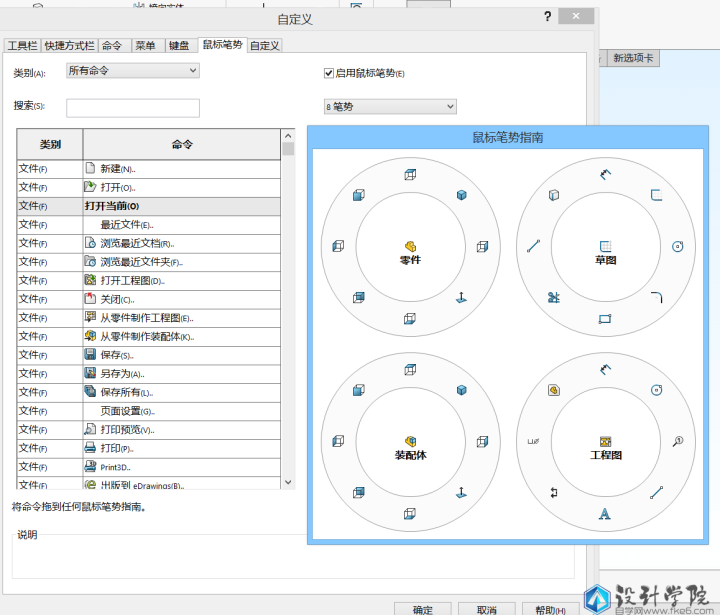The height and width of the screenshot is (615, 720).
Task: Click the magnifier zoom icon in 工程图 wheel
Action: [x=678, y=441]
